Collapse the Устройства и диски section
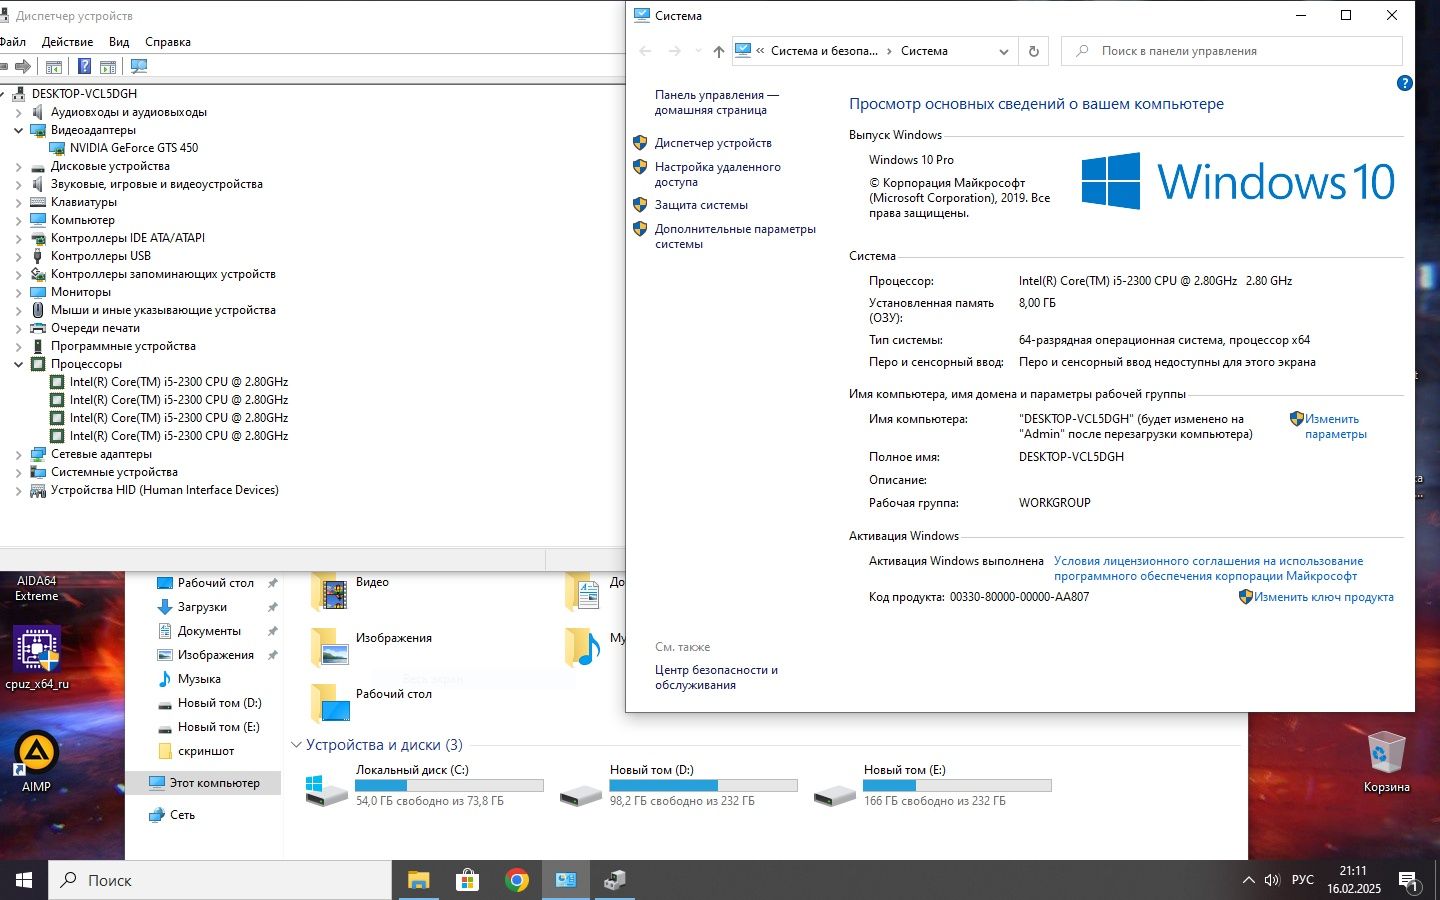 pos(296,745)
